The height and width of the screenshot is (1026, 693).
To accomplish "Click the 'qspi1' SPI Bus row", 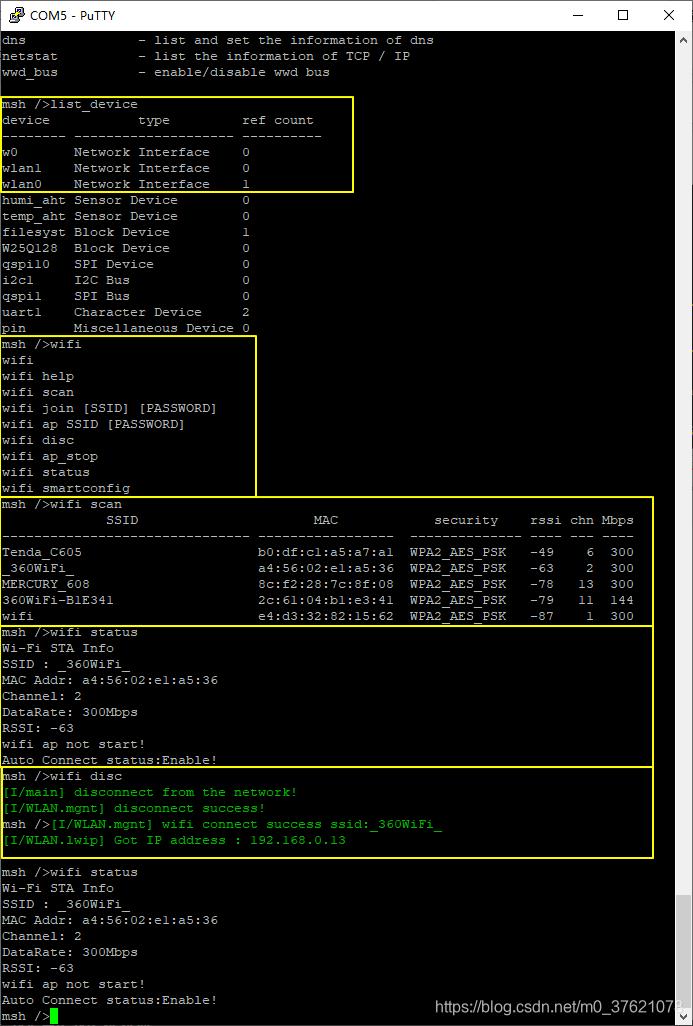I will click(126, 296).
